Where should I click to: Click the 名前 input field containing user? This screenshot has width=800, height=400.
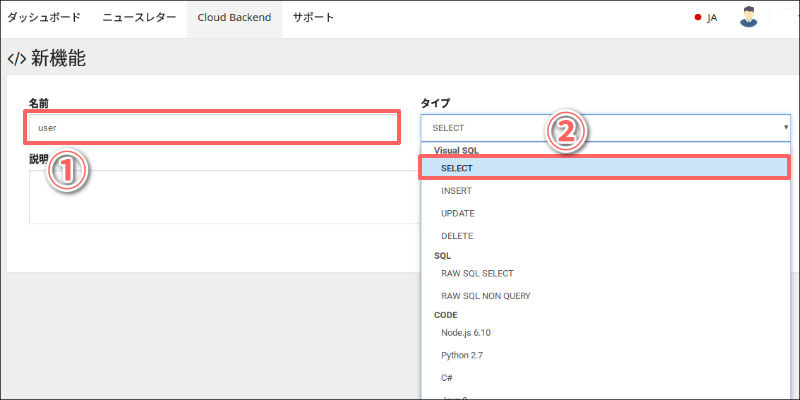(x=212, y=128)
